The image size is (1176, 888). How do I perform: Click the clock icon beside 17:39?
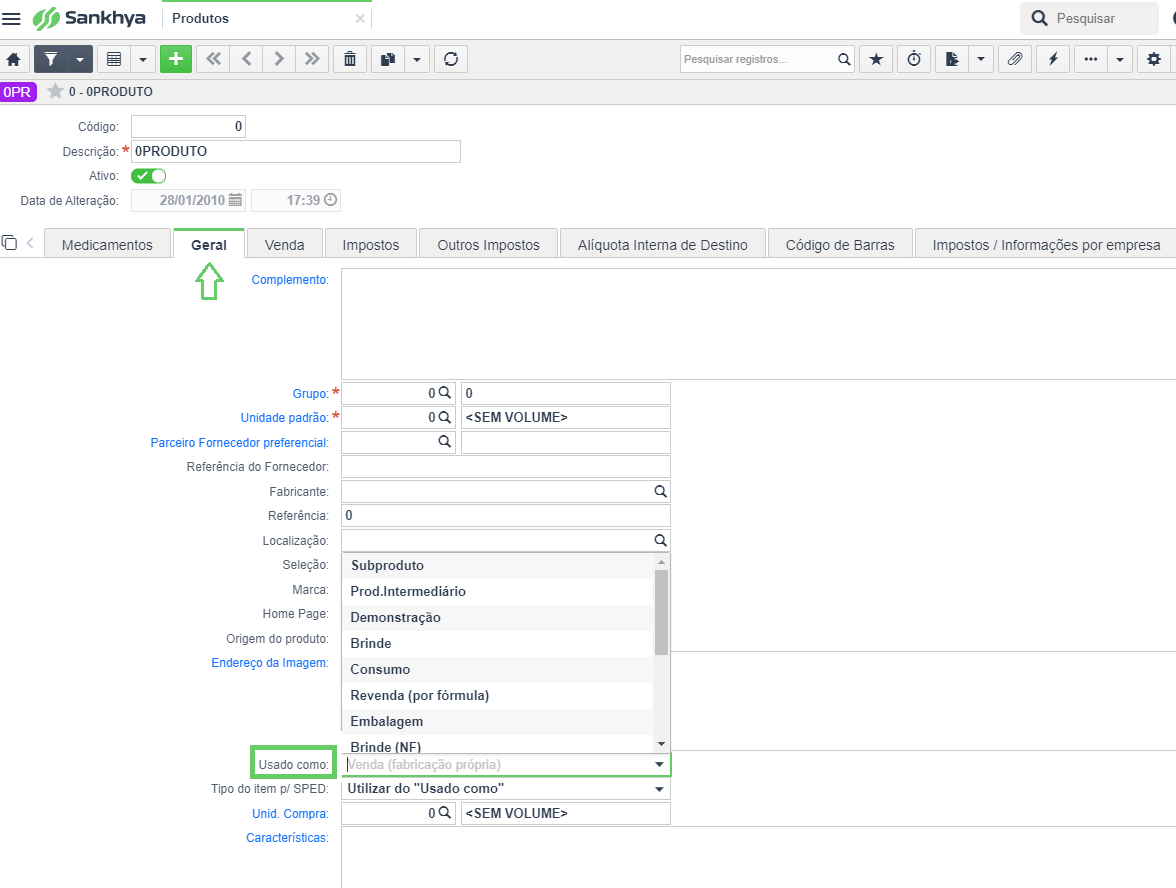click(331, 200)
